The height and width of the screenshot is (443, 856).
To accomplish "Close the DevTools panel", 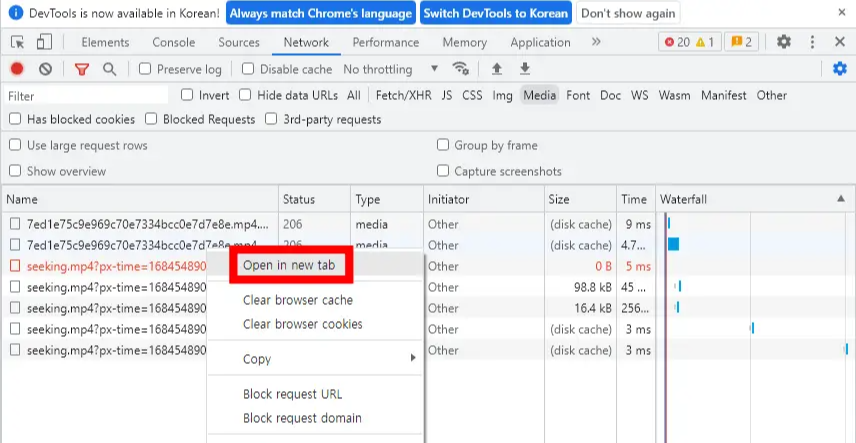I will pos(840,42).
